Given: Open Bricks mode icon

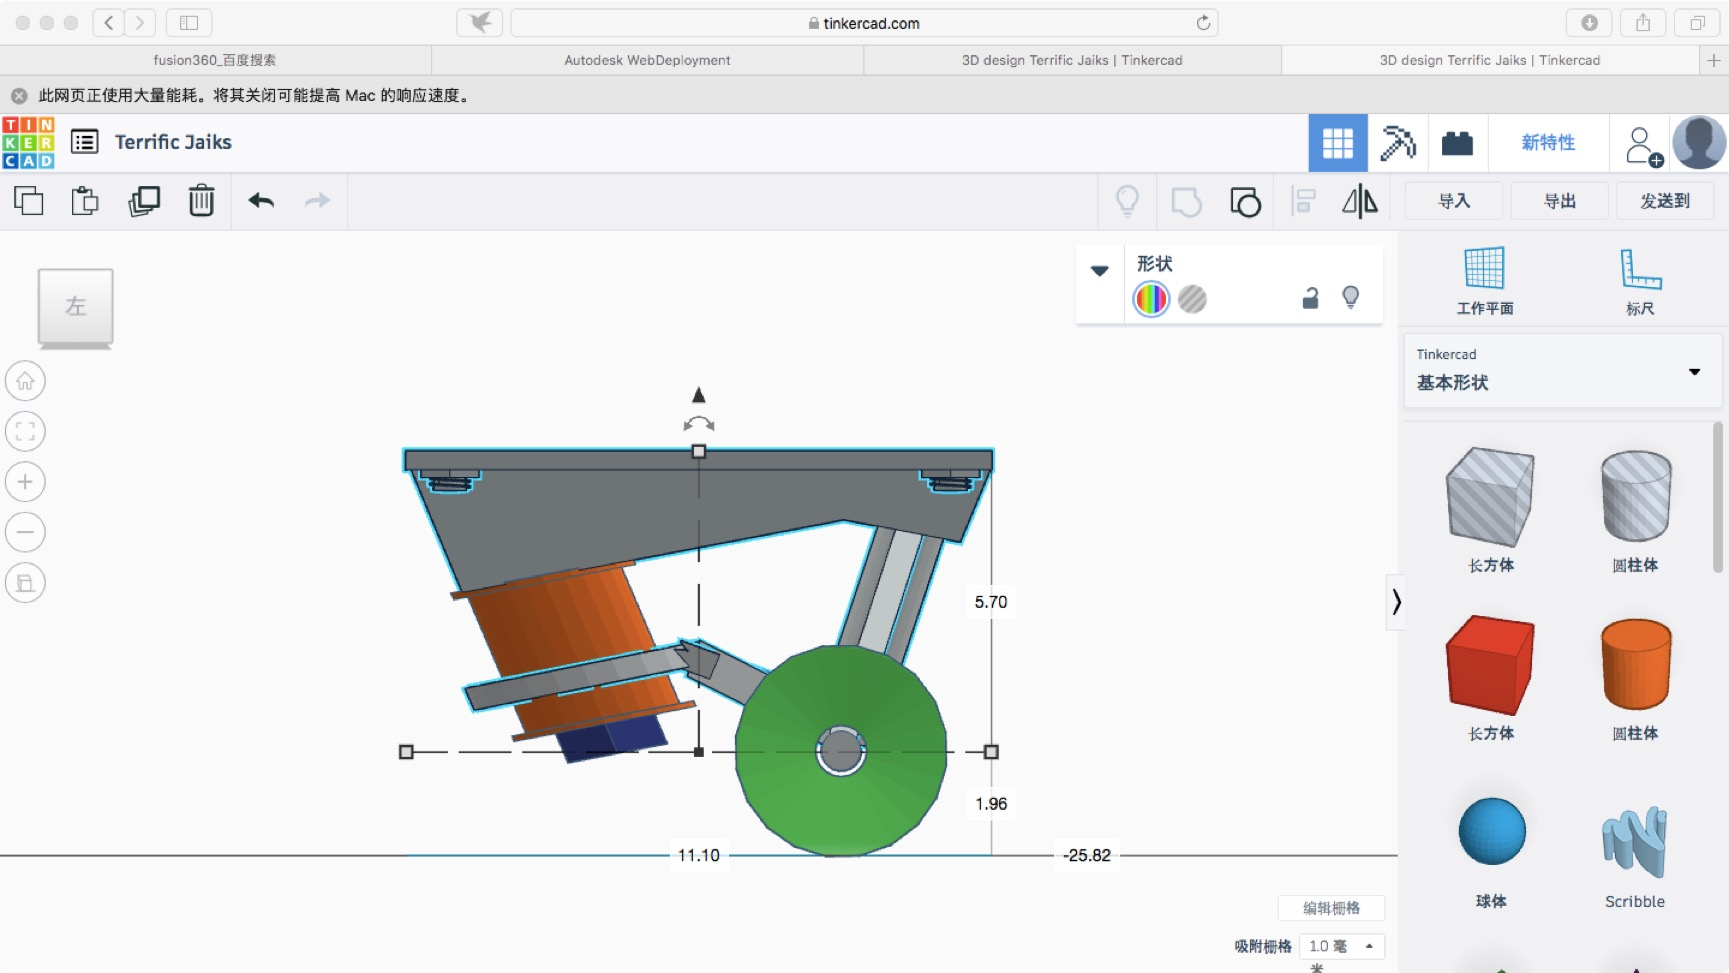Looking at the screenshot, I should (x=1457, y=143).
